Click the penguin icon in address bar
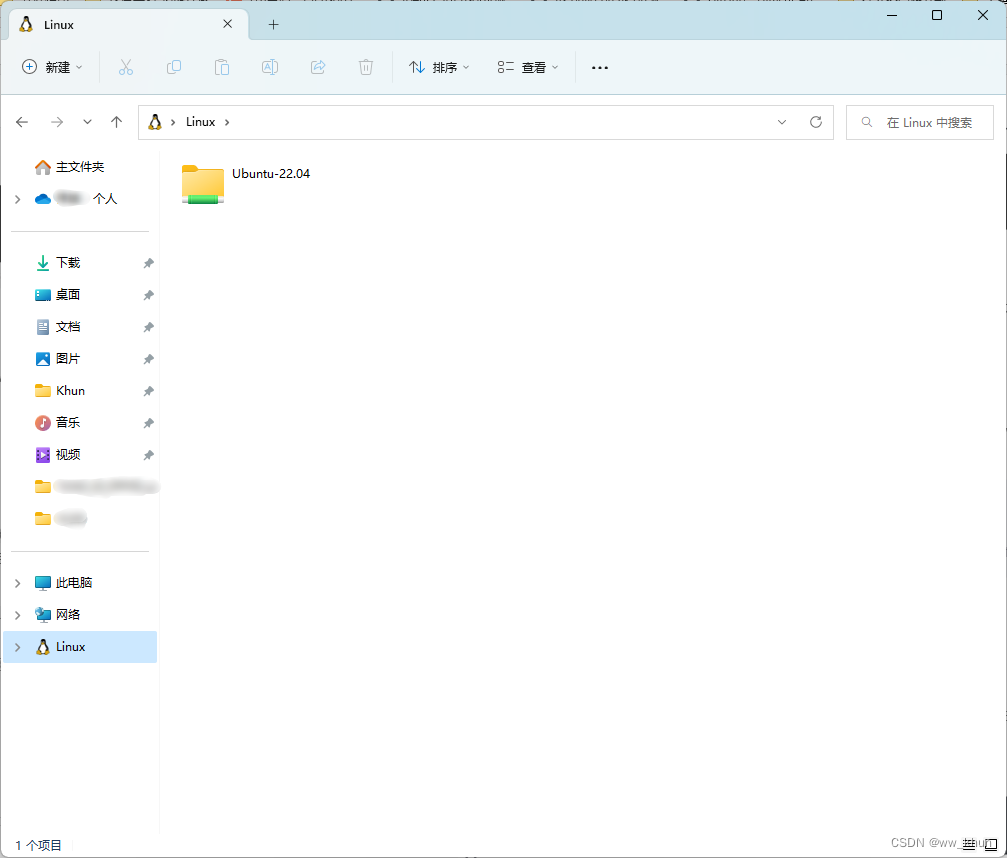 [155, 122]
